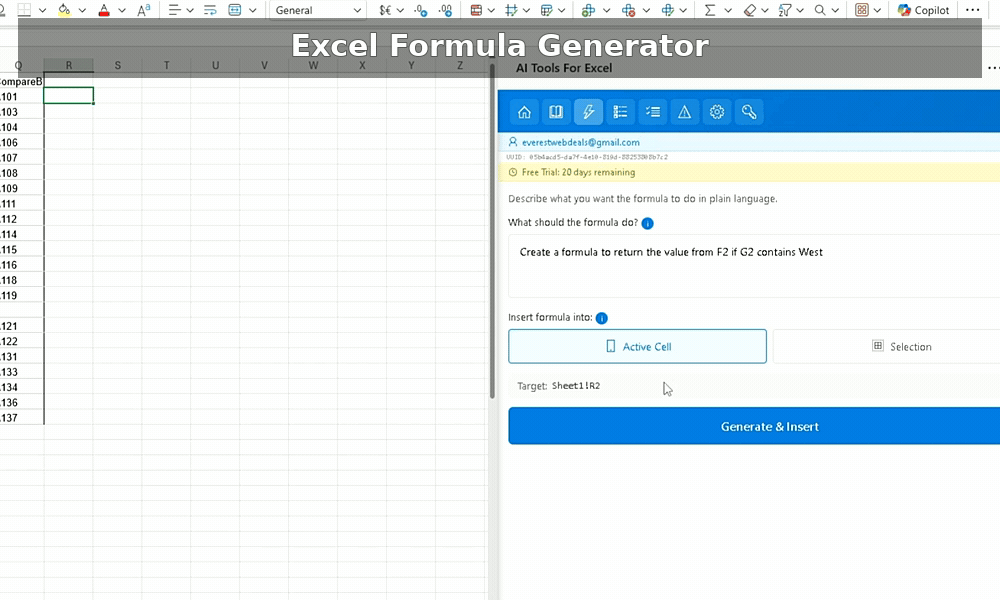
Task: Select the lightning bolt formula generator icon
Action: tap(588, 112)
